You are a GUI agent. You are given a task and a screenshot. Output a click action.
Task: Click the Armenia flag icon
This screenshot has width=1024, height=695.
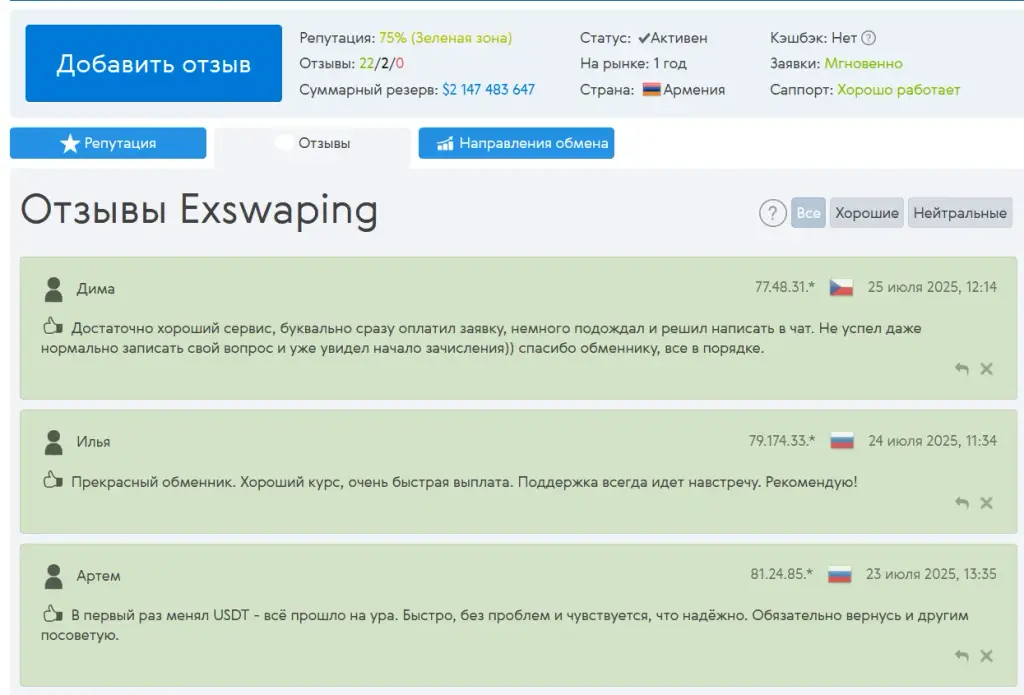[x=651, y=89]
